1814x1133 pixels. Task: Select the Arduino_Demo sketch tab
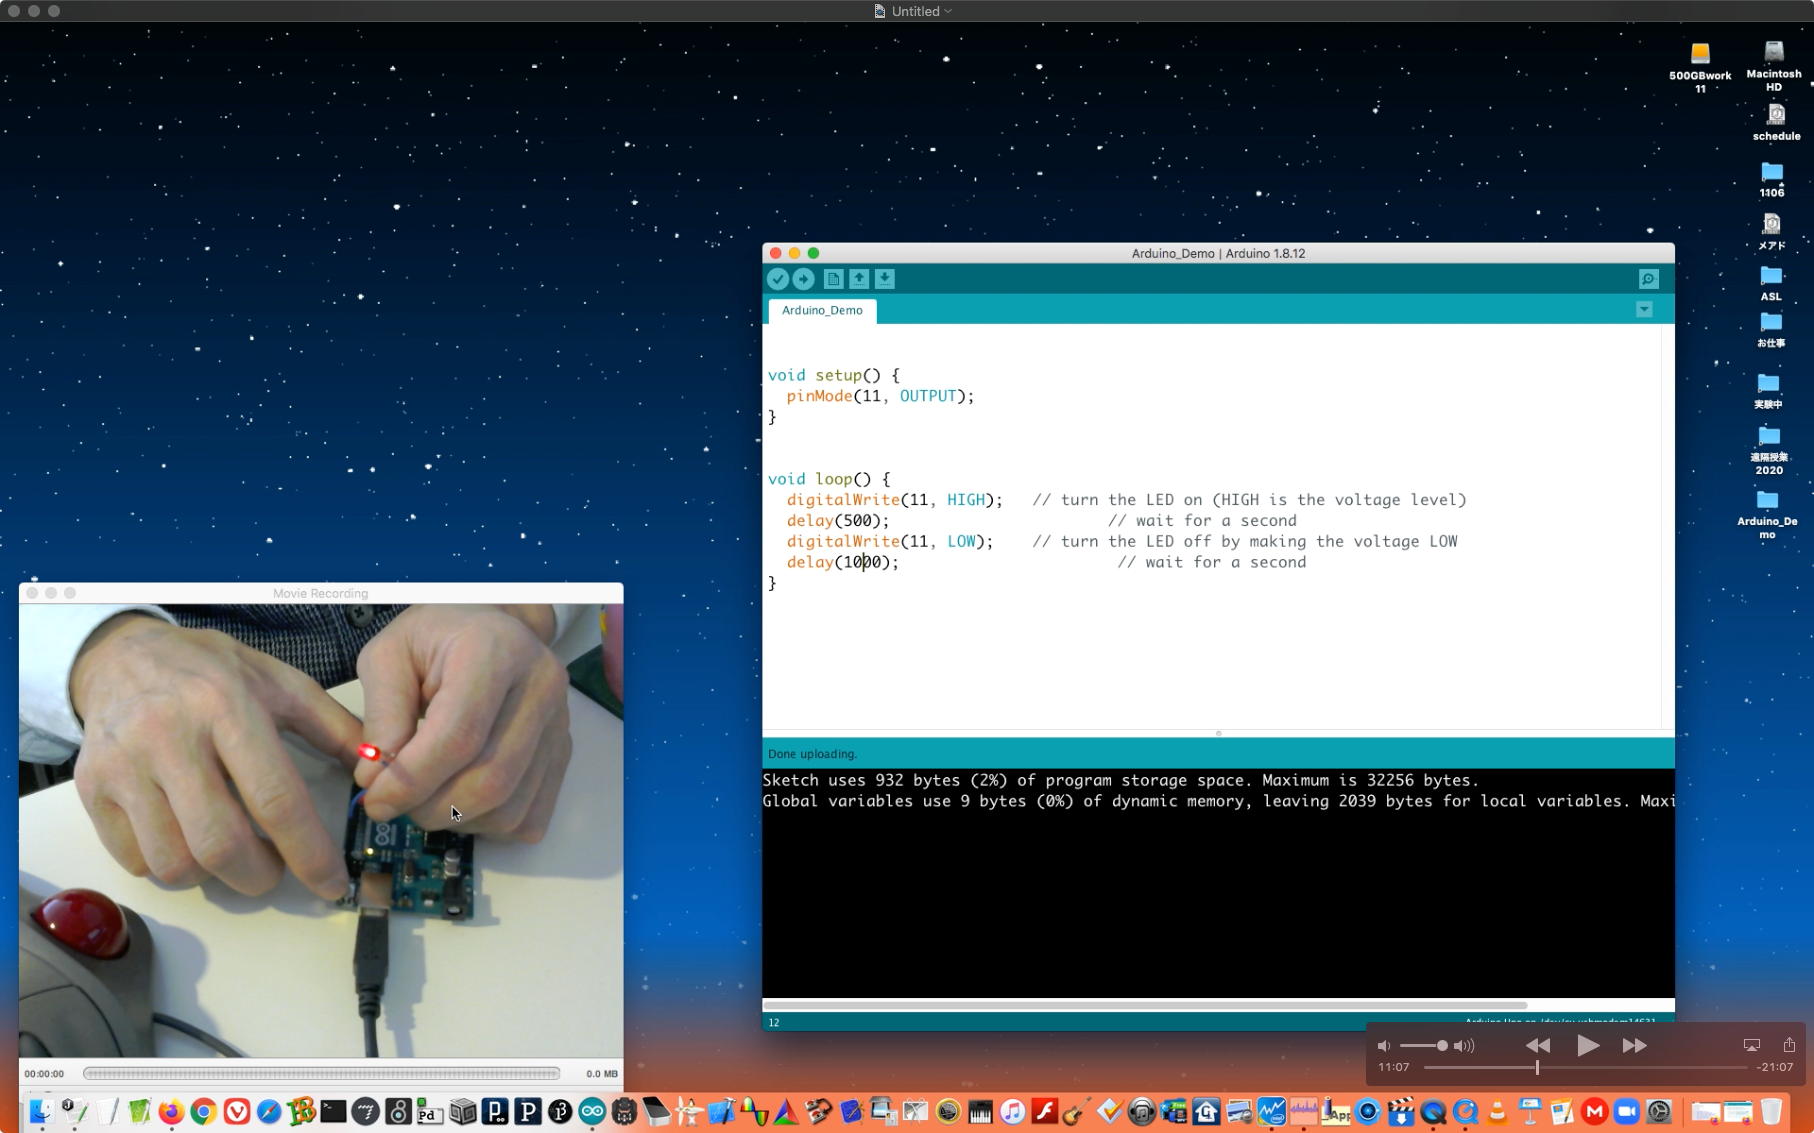point(822,311)
